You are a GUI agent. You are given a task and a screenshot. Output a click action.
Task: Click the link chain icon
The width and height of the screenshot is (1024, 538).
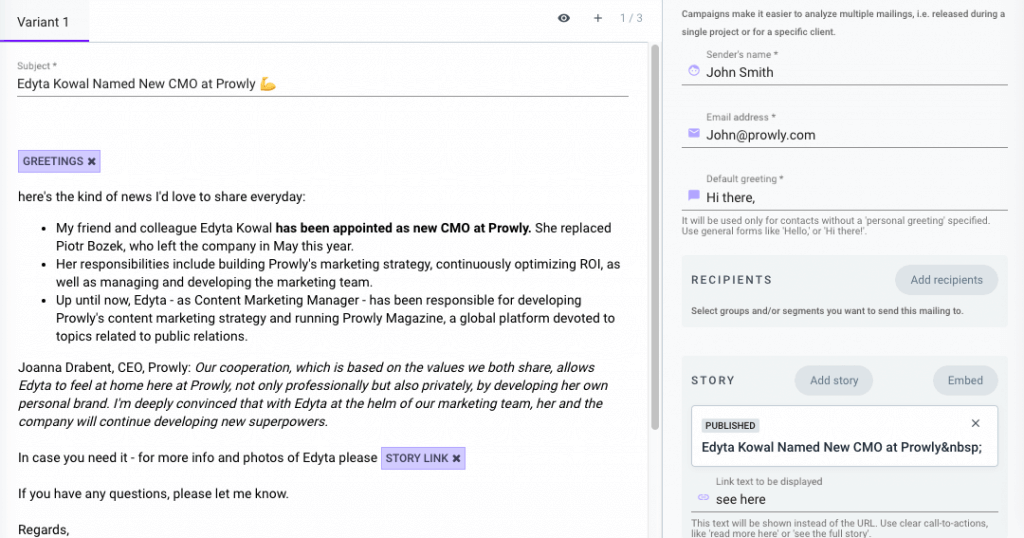(702, 498)
